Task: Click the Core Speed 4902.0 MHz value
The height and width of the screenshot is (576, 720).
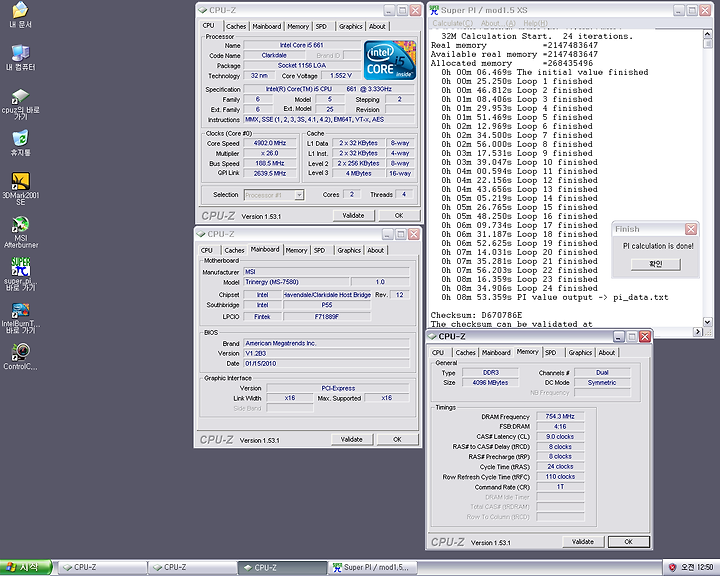Action: 270,143
